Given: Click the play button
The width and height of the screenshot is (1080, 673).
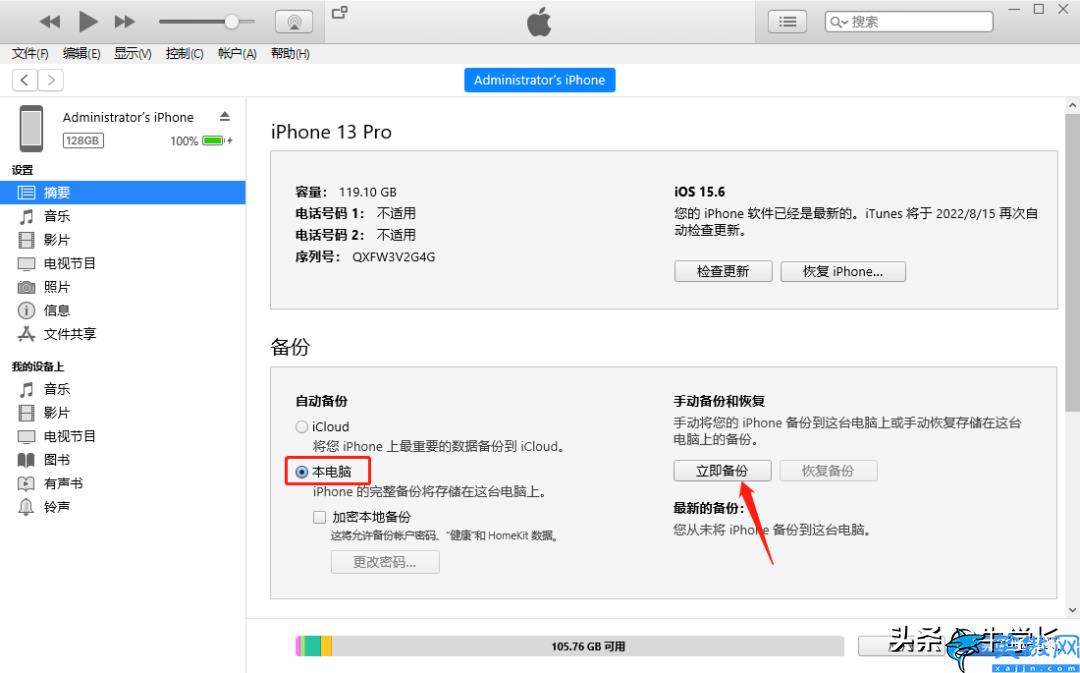Looking at the screenshot, I should (87, 21).
